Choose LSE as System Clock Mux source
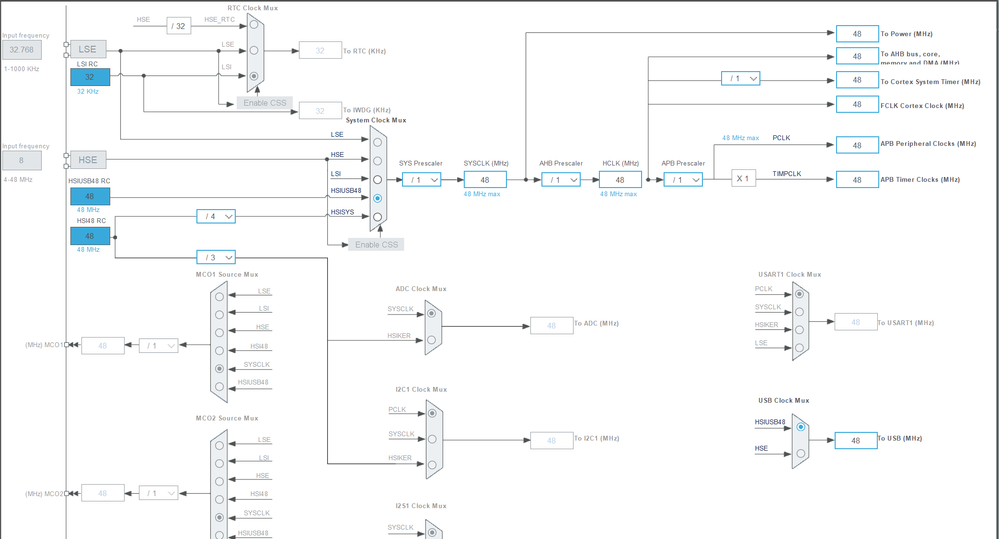Image resolution: width=999 pixels, height=539 pixels. (x=378, y=142)
